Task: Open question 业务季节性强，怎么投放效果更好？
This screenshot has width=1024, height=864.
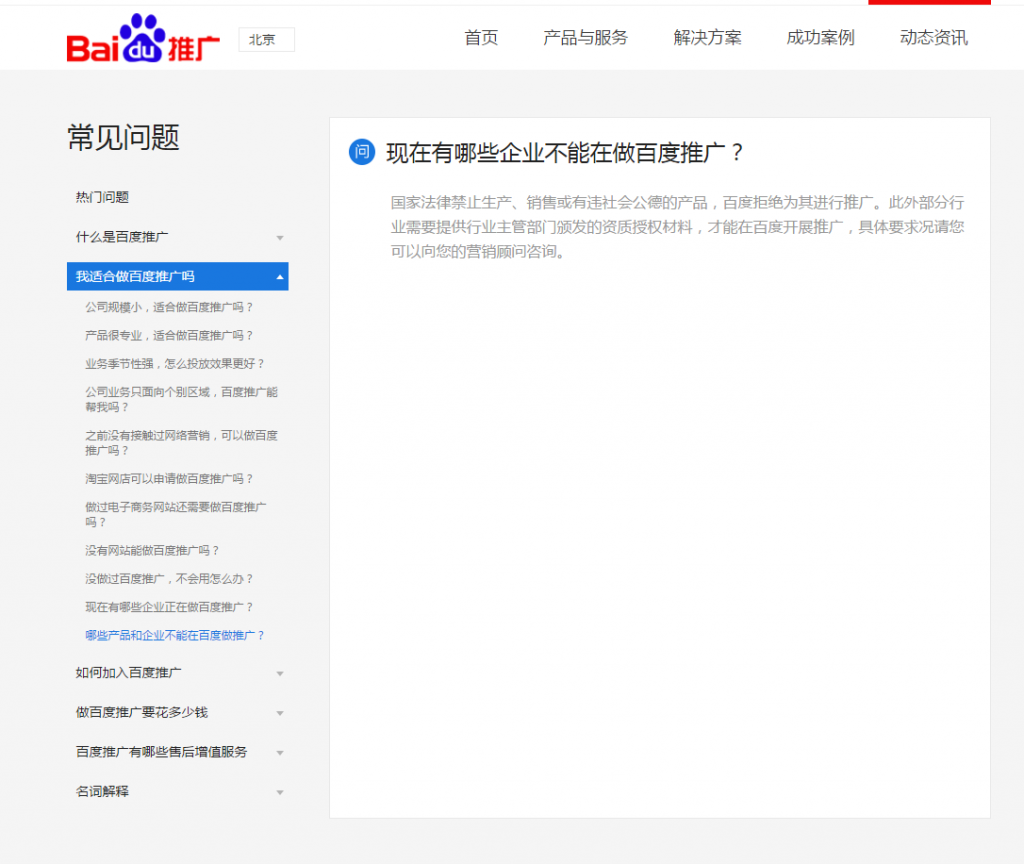Action: click(175, 364)
